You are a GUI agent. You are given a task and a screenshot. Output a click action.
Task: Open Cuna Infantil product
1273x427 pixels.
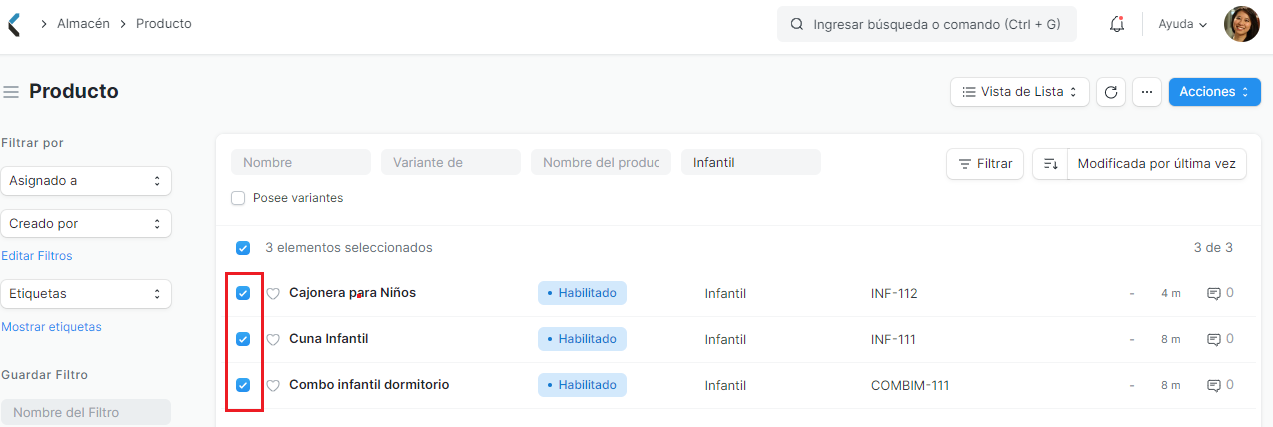[x=329, y=339]
